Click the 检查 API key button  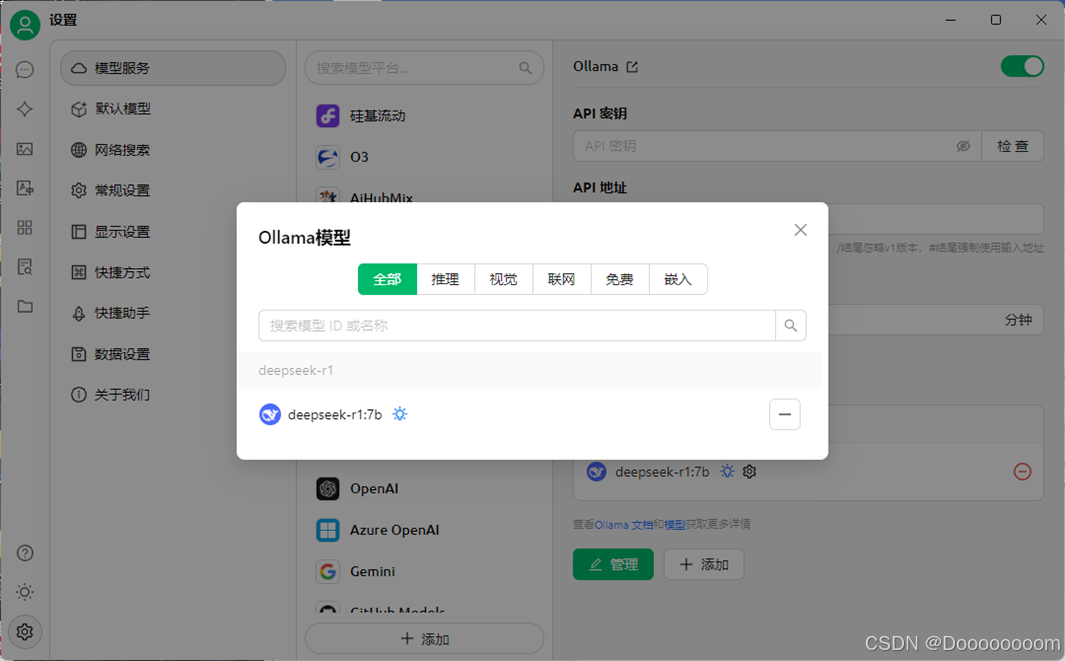1013,146
